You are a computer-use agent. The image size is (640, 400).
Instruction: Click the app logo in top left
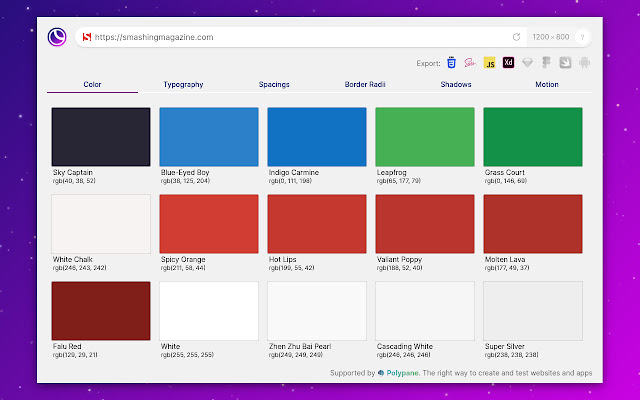[57, 37]
